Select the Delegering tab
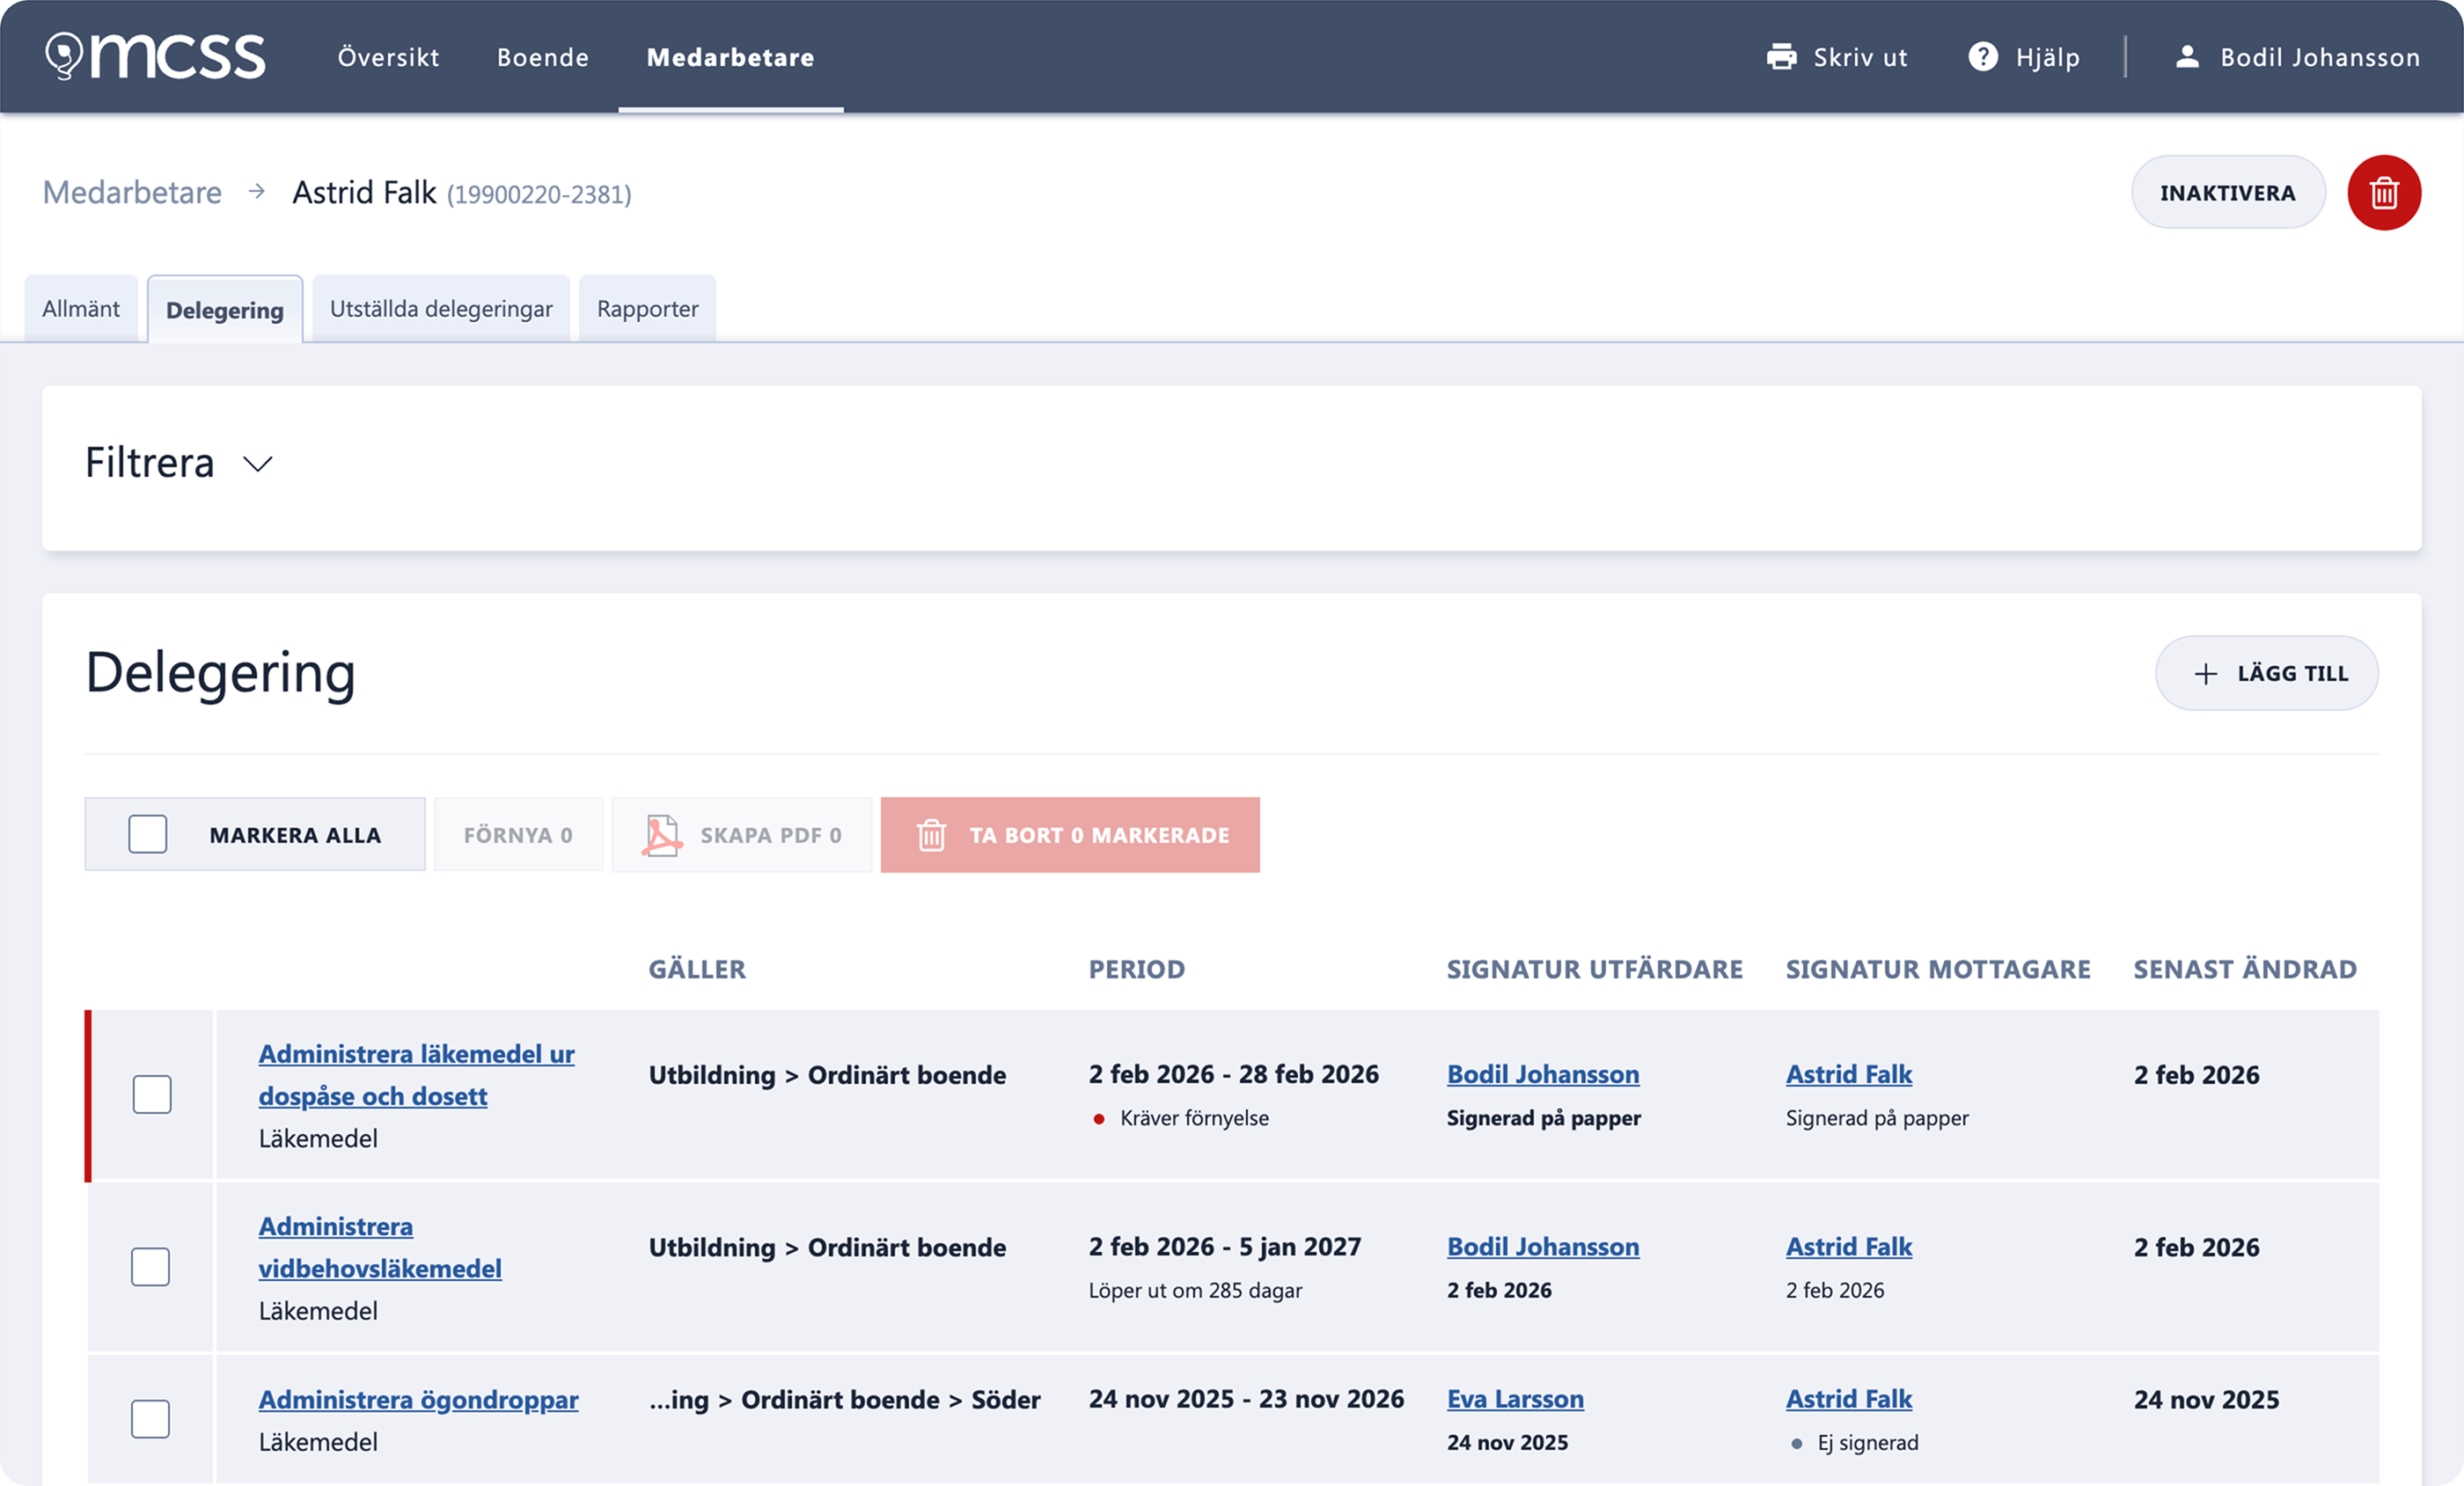The image size is (2464, 1486). click(x=225, y=310)
